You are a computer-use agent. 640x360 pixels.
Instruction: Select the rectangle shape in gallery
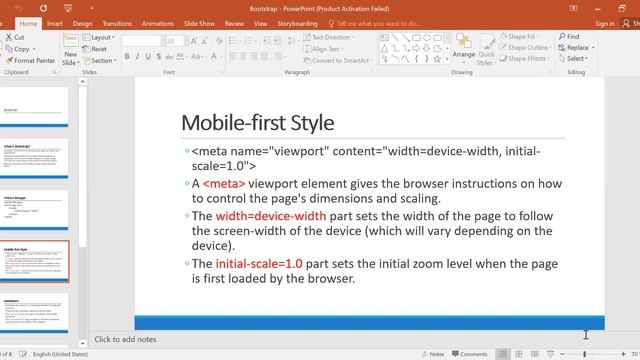pos(416,38)
